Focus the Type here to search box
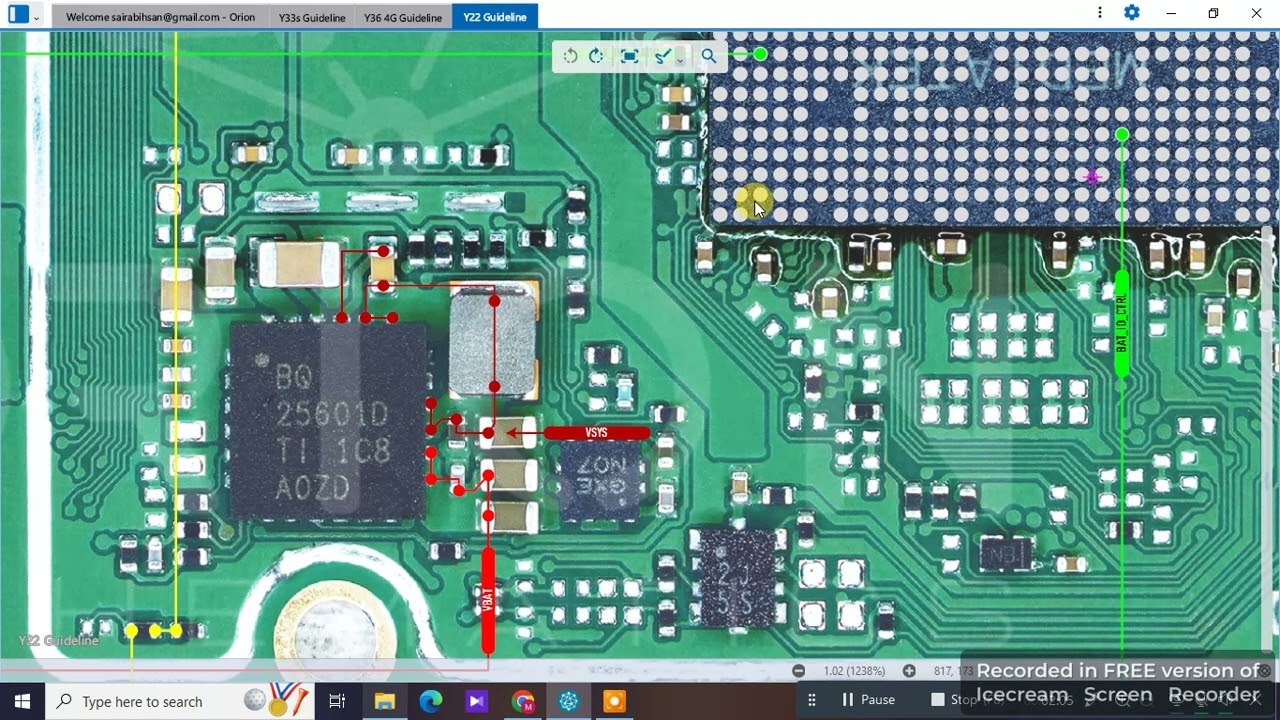This screenshot has height=720, width=1280. 180,701
